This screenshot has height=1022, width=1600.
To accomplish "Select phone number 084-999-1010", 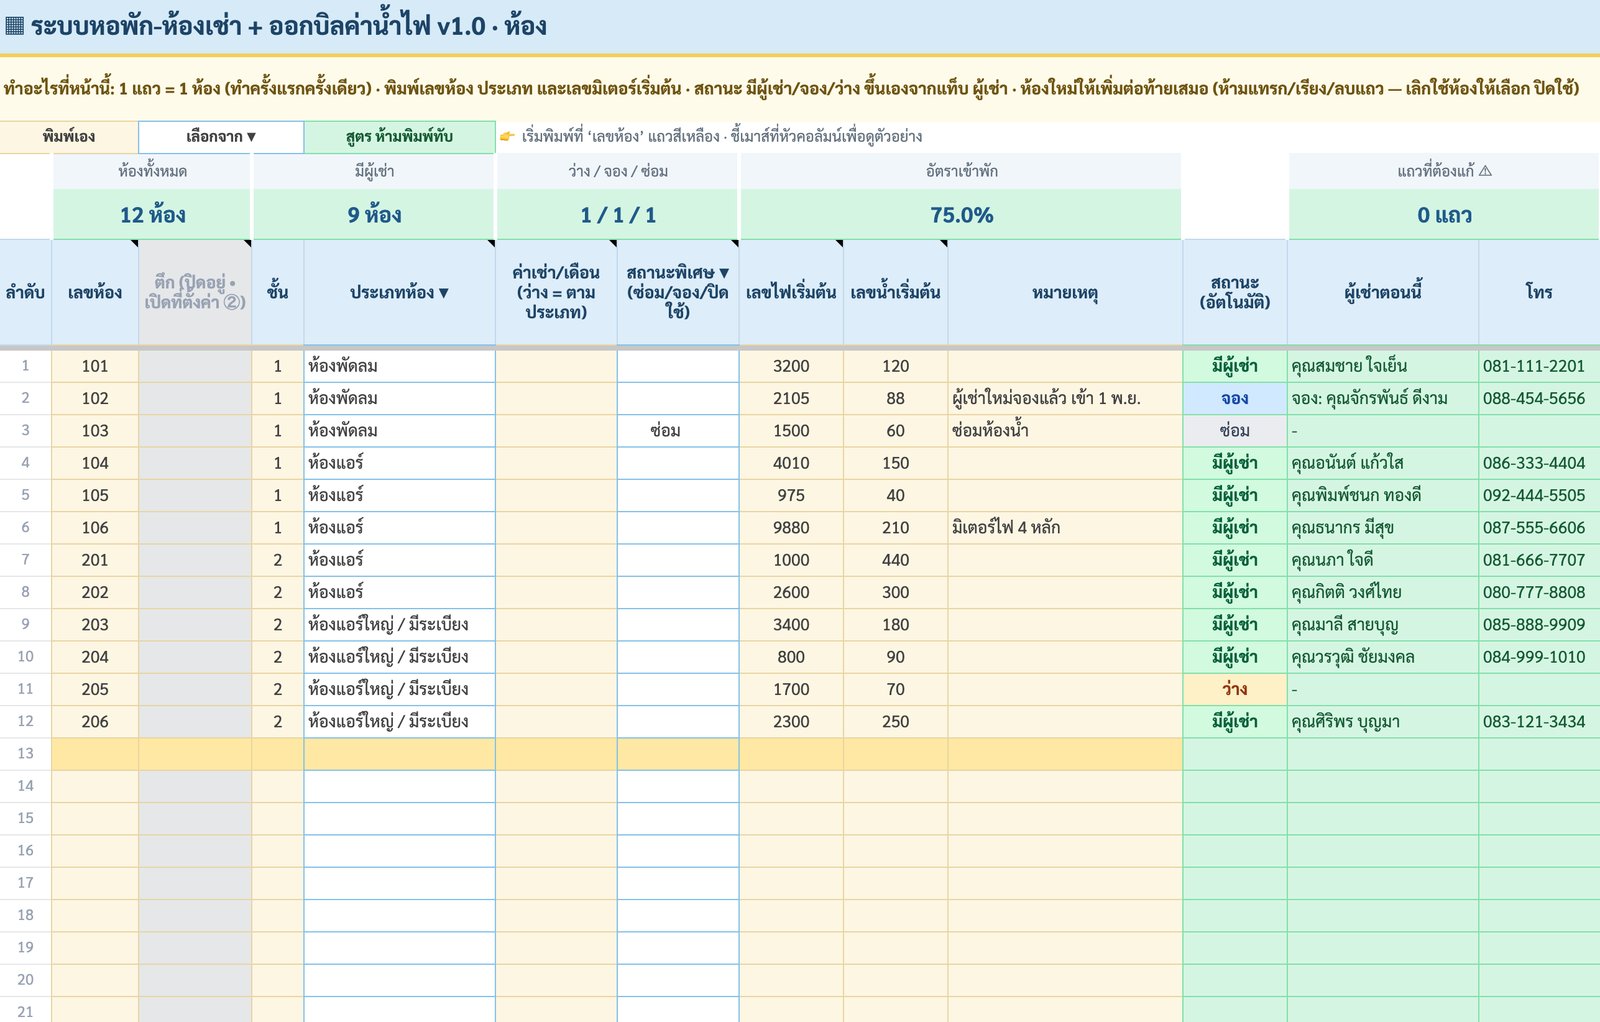I will pos(1539,657).
